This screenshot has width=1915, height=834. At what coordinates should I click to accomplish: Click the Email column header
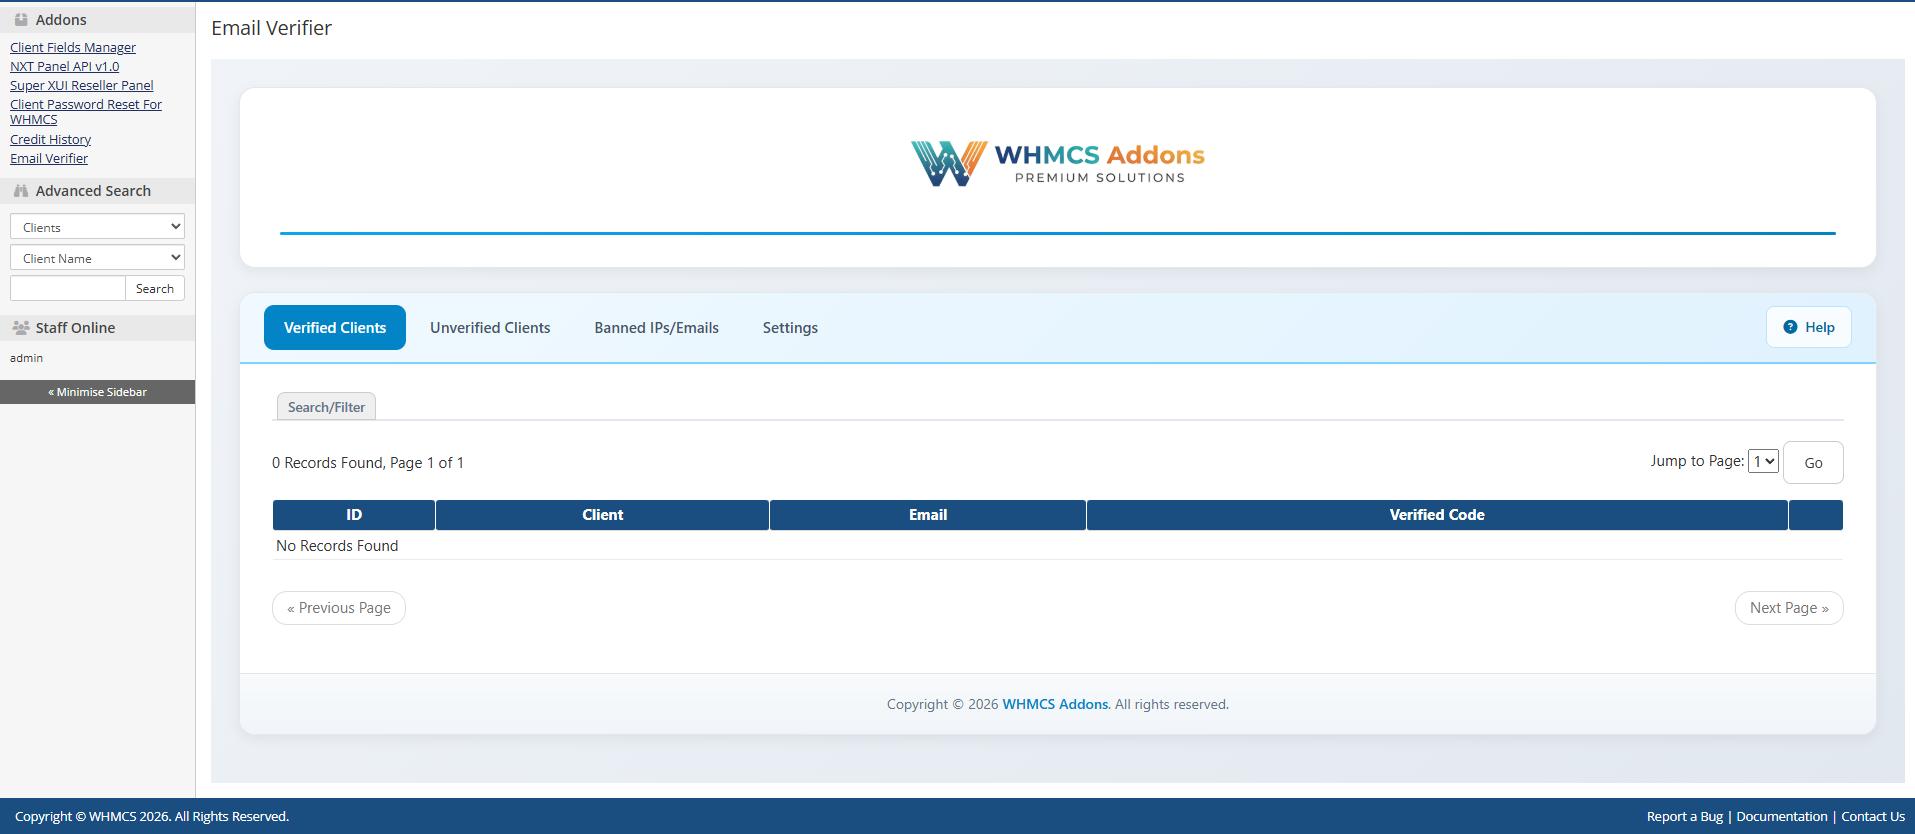928,515
